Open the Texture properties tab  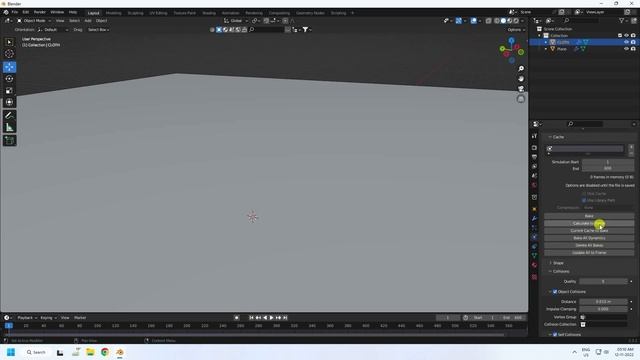click(x=534, y=277)
